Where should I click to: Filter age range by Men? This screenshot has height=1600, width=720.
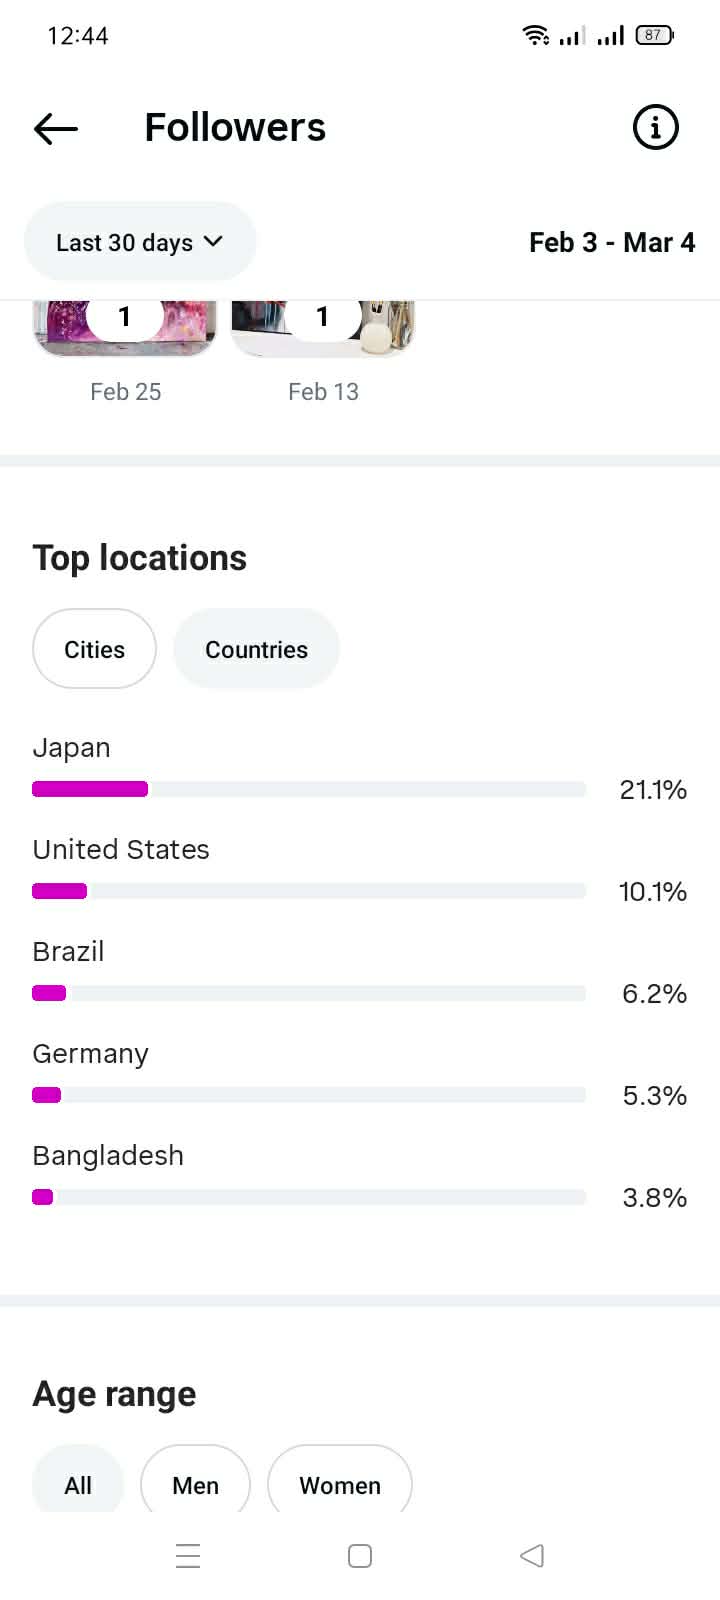tap(195, 1484)
